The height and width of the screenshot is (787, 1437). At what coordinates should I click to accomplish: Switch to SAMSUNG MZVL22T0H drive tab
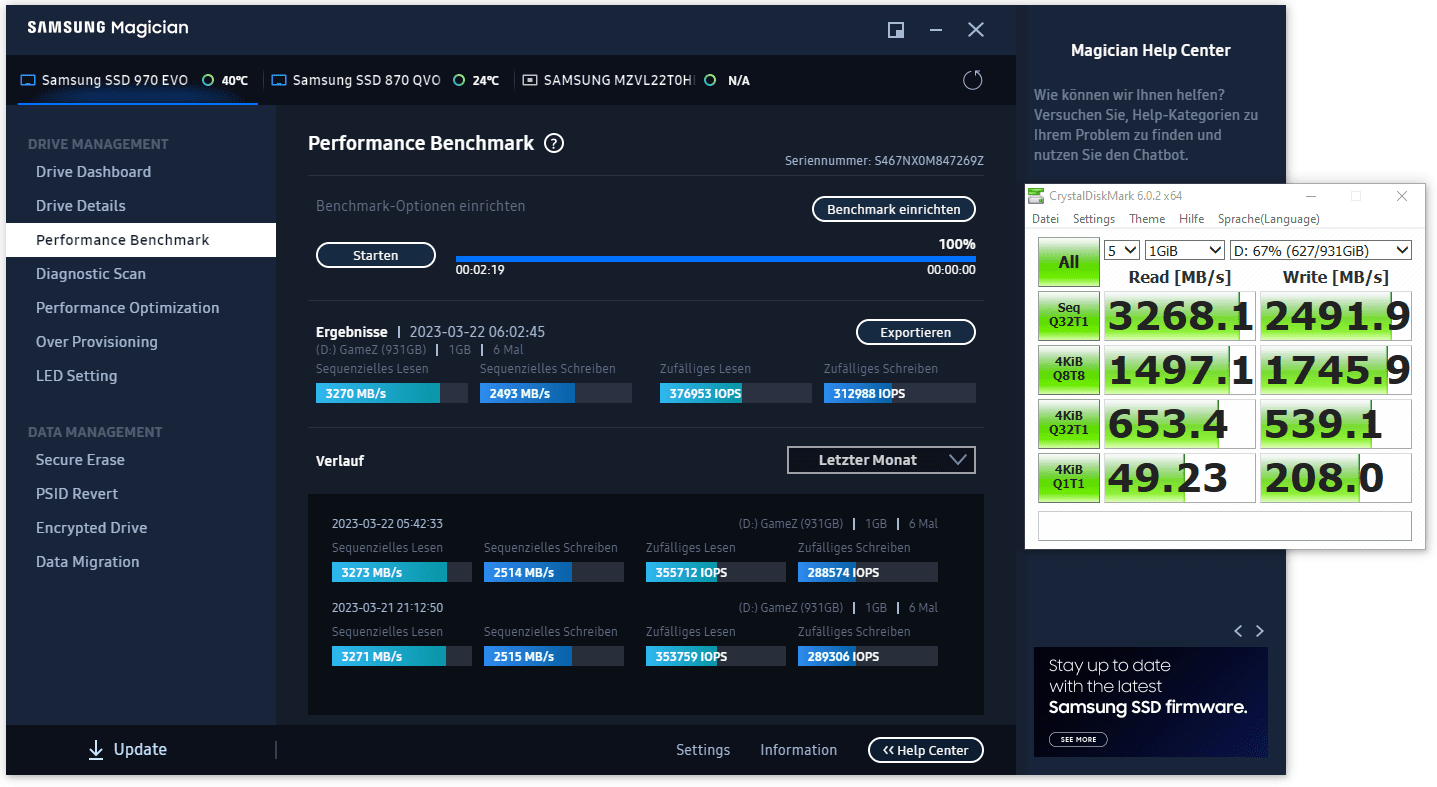pos(635,80)
